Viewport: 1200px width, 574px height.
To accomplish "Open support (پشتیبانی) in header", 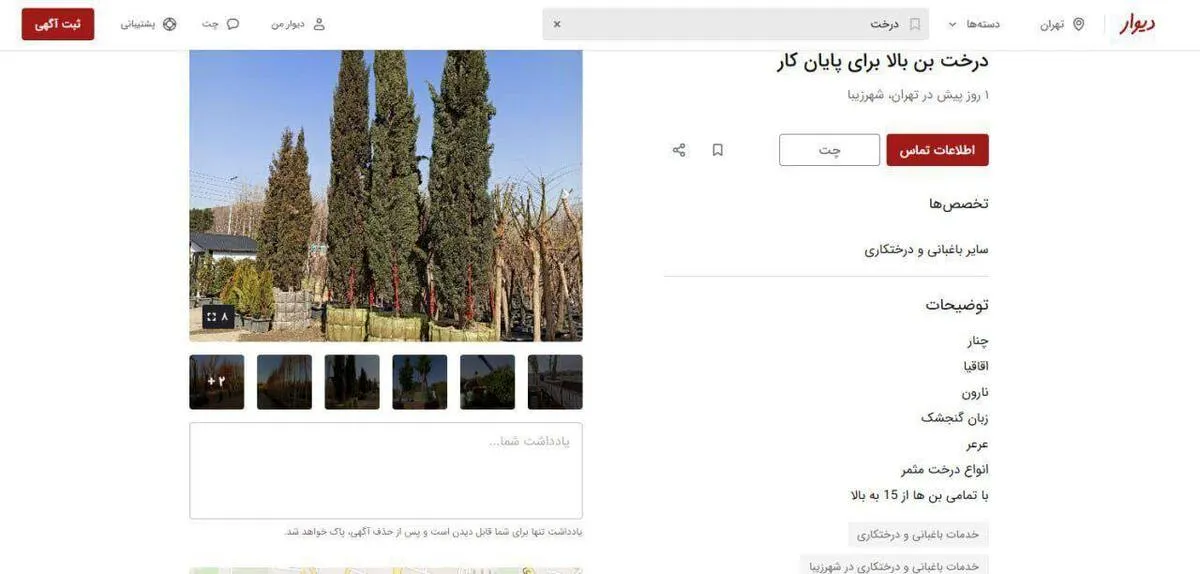I will tap(148, 24).
